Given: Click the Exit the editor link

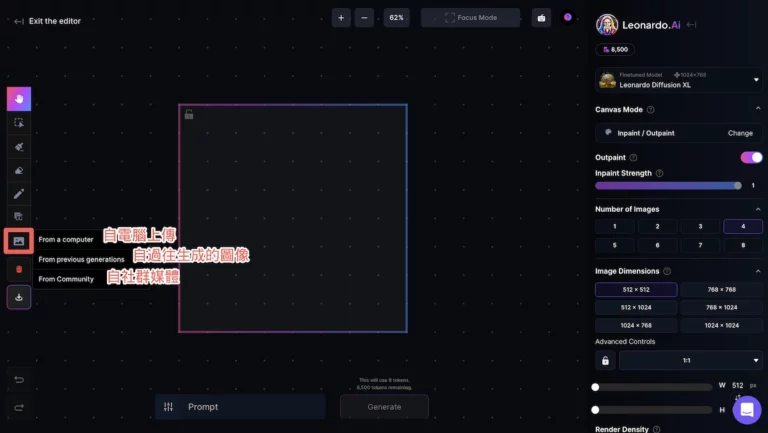Looking at the screenshot, I should click(48, 21).
